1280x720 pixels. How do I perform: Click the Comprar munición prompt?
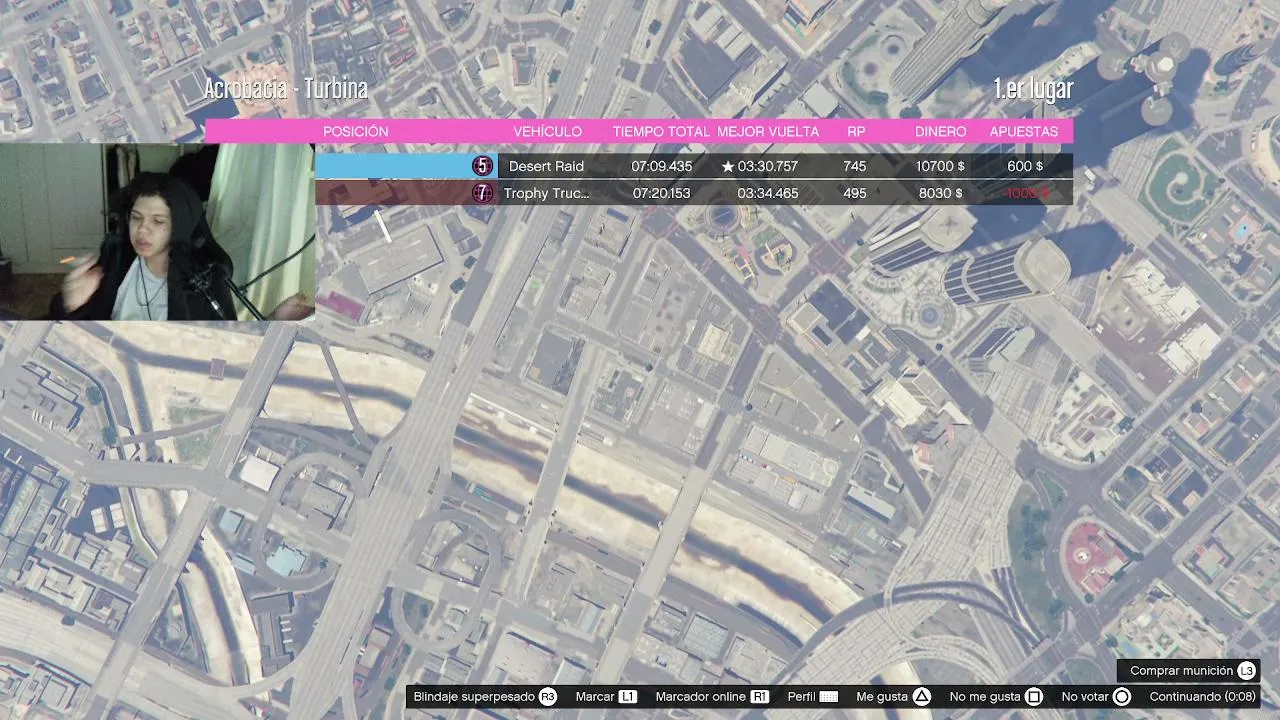(x=1181, y=671)
